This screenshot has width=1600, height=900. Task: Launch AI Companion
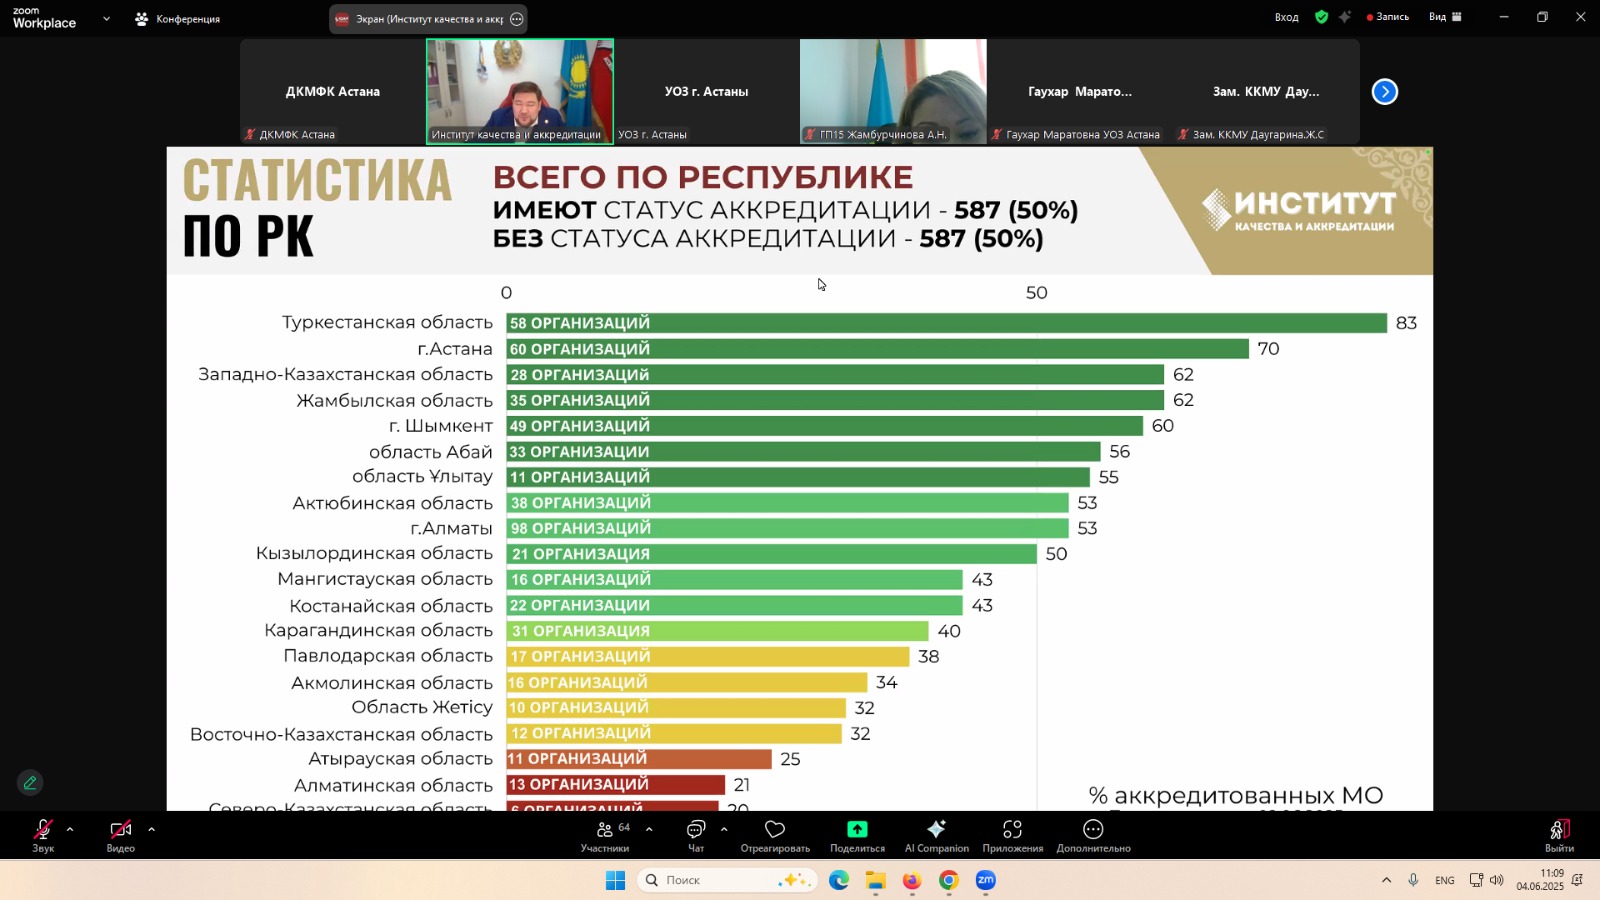(936, 835)
